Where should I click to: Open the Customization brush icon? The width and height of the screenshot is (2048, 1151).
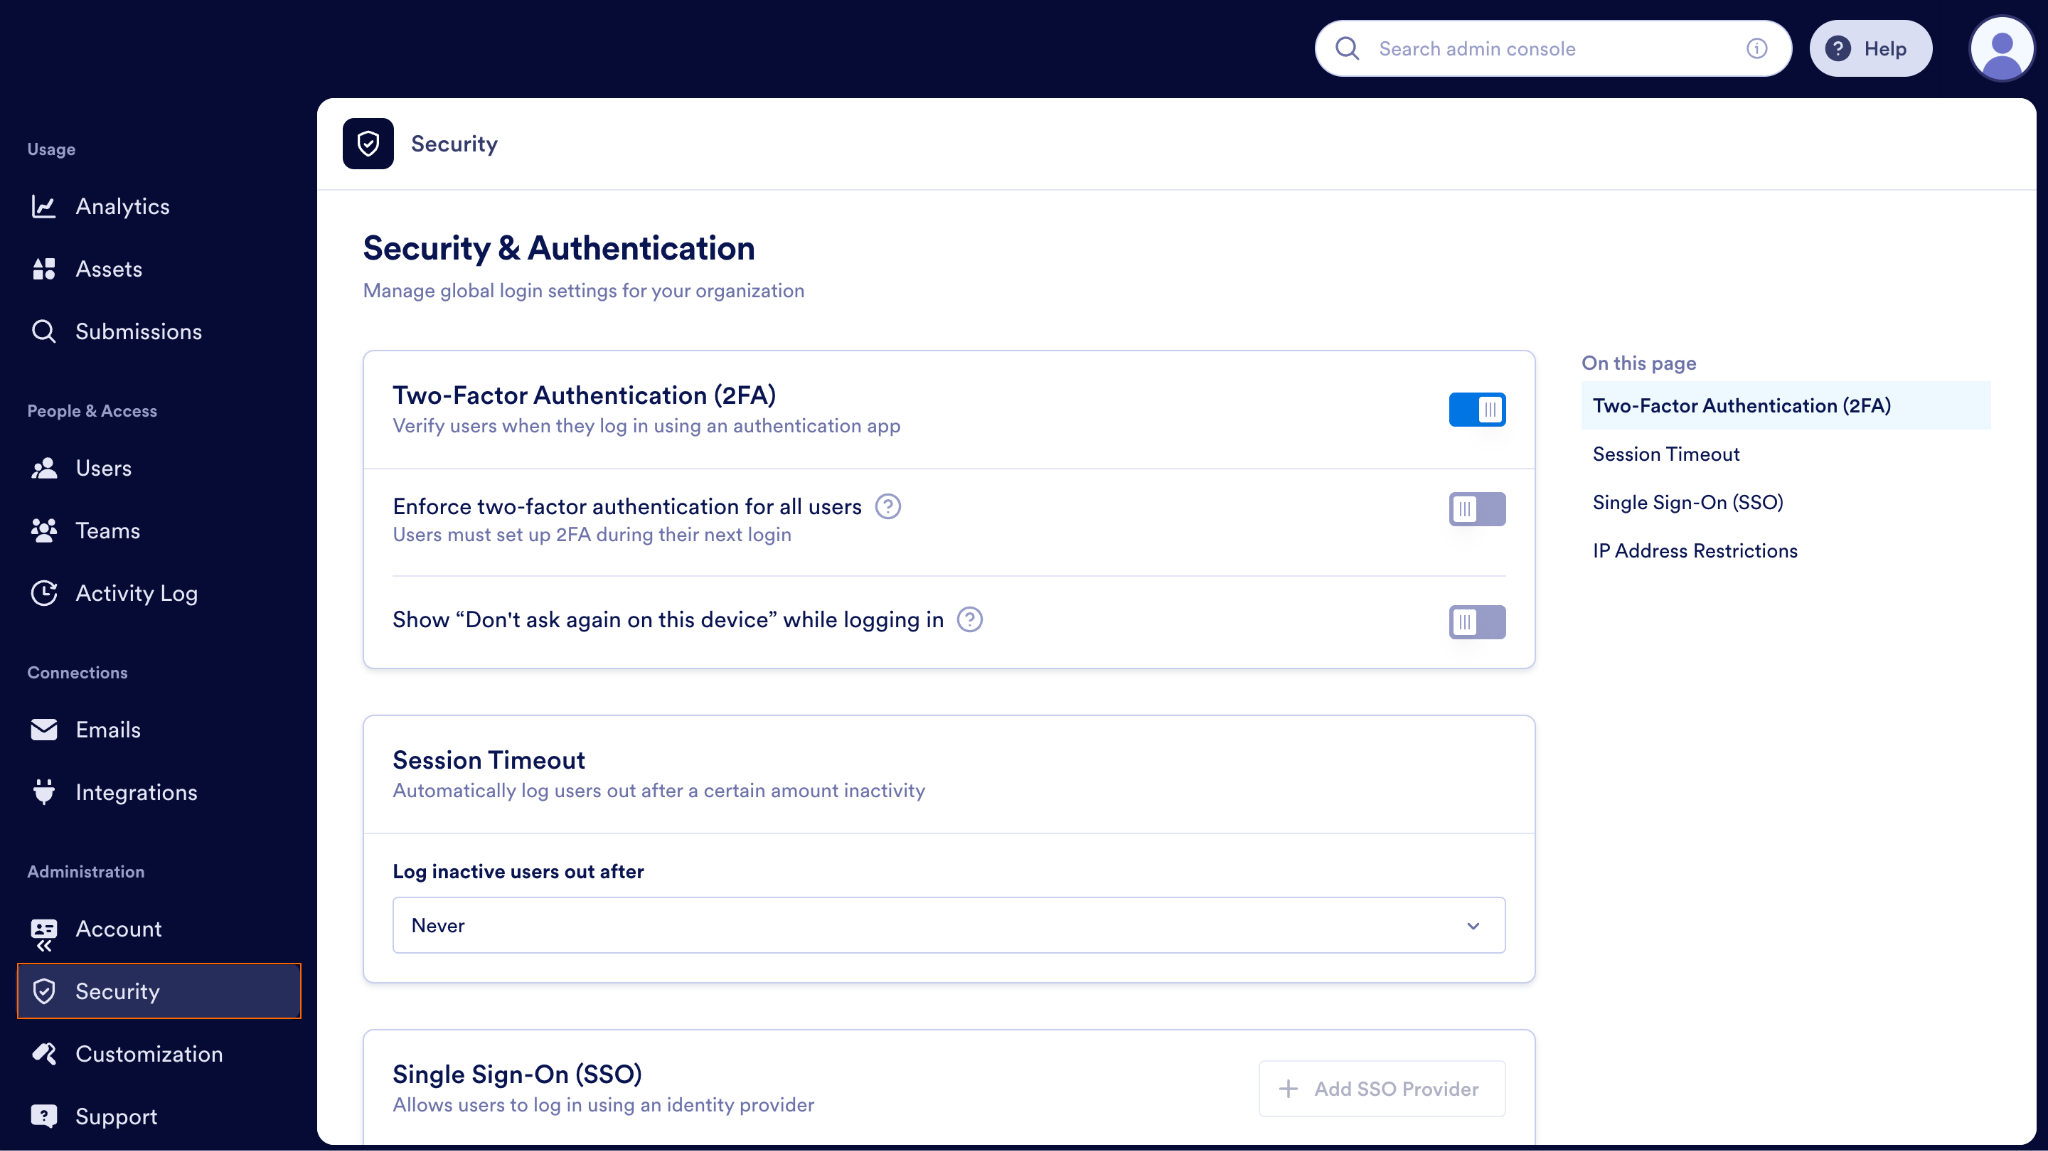45,1053
